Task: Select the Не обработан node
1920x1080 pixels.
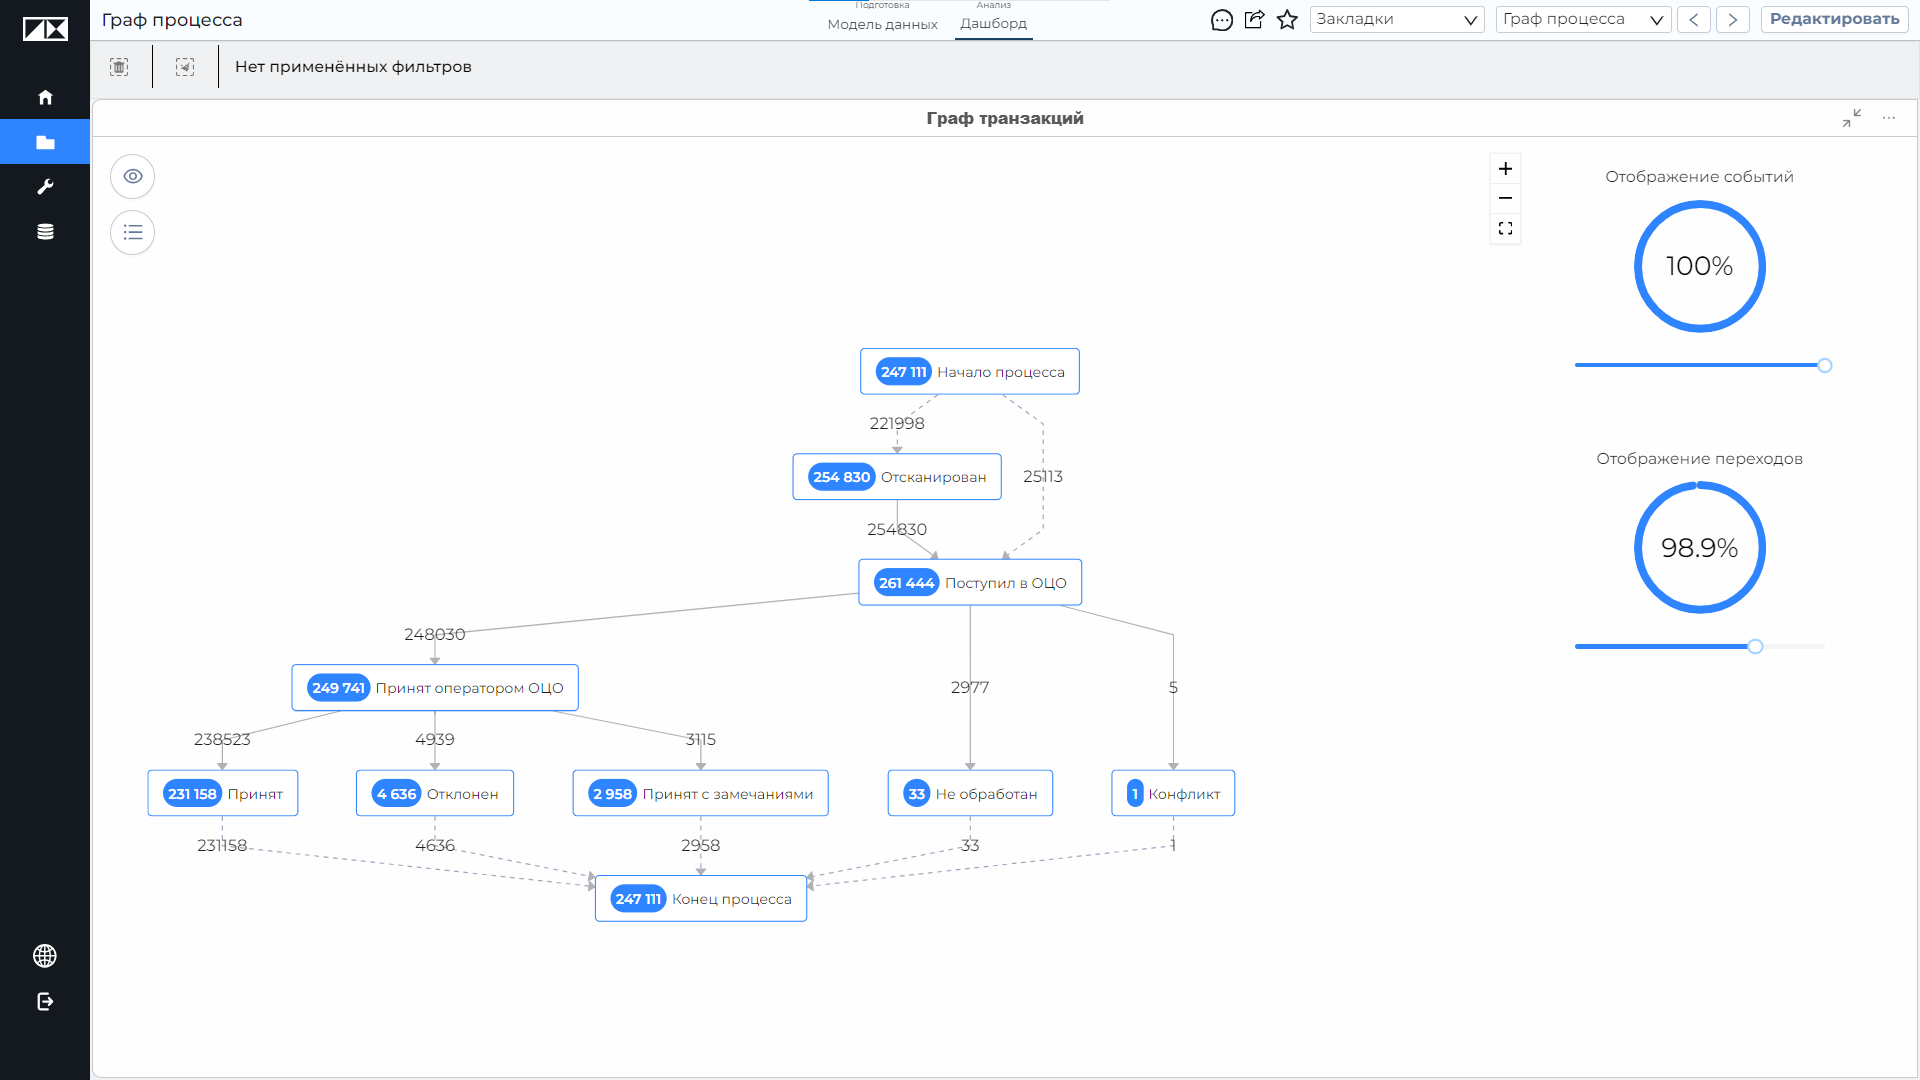Action: click(970, 794)
